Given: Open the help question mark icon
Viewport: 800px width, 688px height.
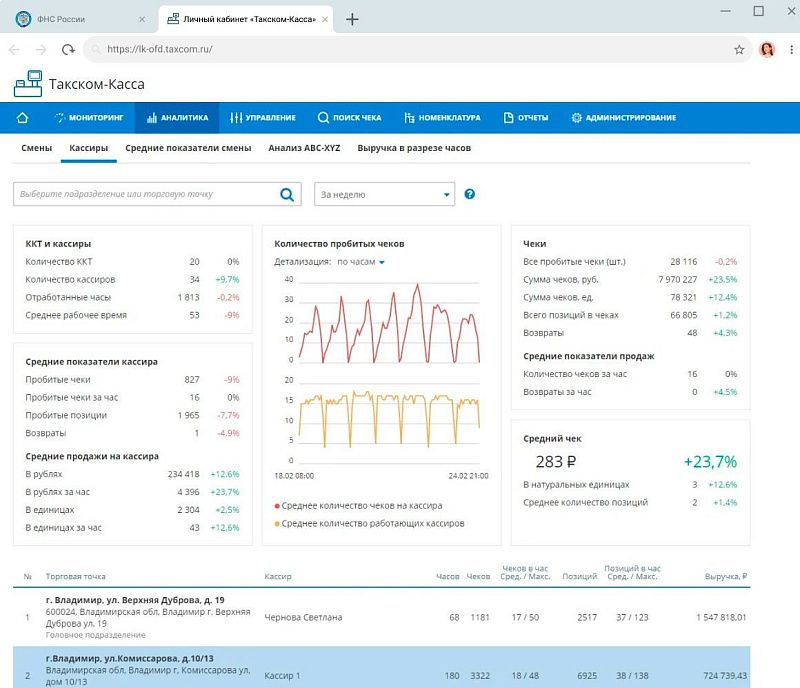Looking at the screenshot, I should pos(470,194).
